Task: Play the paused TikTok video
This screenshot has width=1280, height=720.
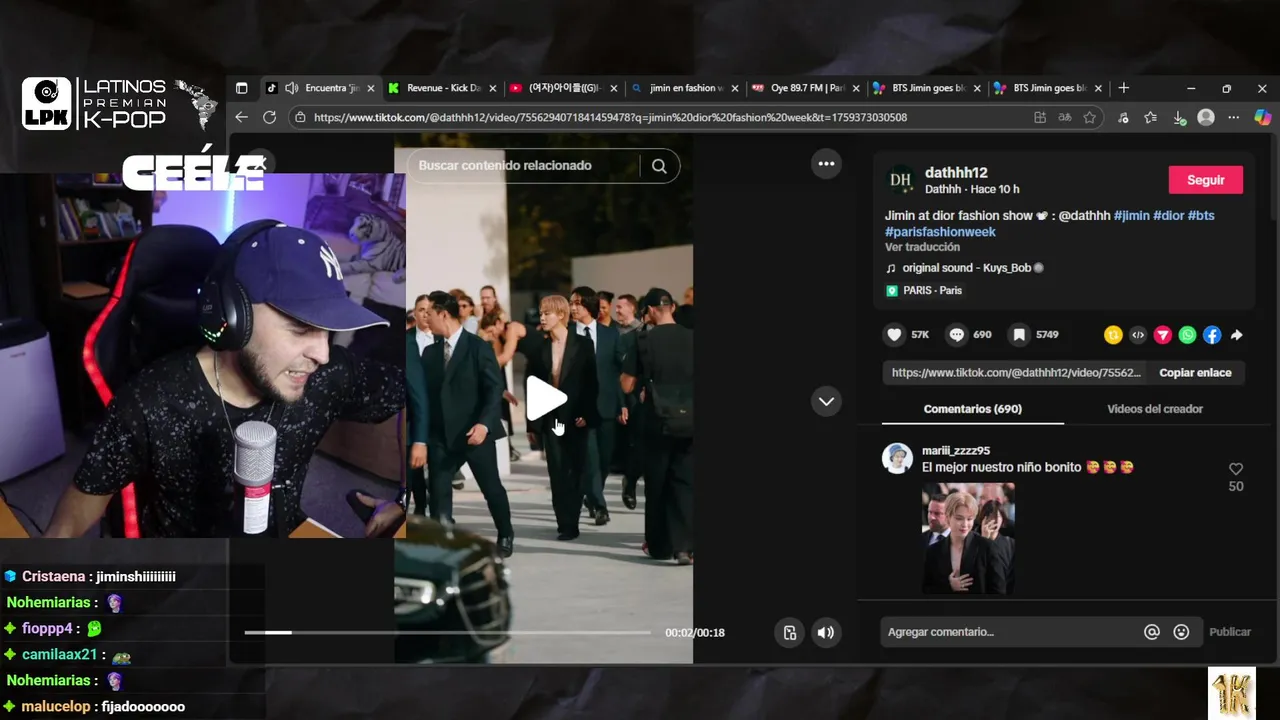Action: click(546, 399)
